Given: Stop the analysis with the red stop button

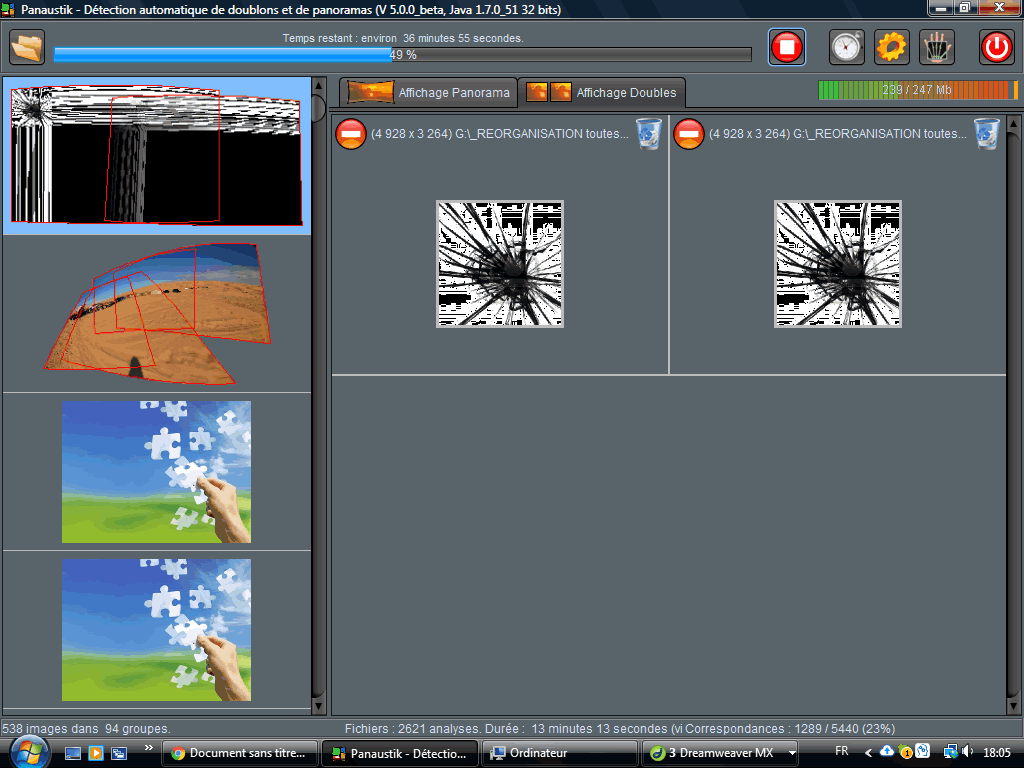Looking at the screenshot, I should (787, 47).
